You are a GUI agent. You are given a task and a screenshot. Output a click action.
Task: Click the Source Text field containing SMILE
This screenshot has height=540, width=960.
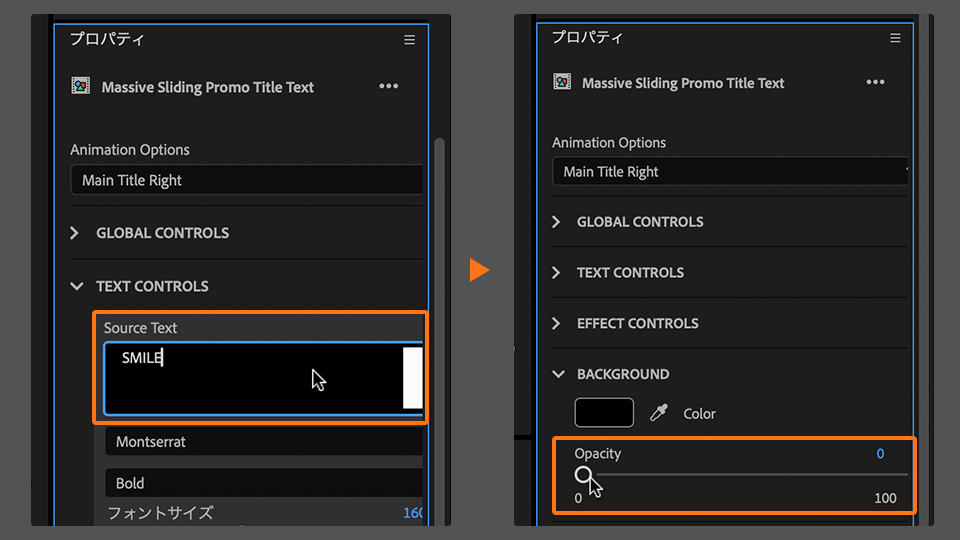(252, 377)
